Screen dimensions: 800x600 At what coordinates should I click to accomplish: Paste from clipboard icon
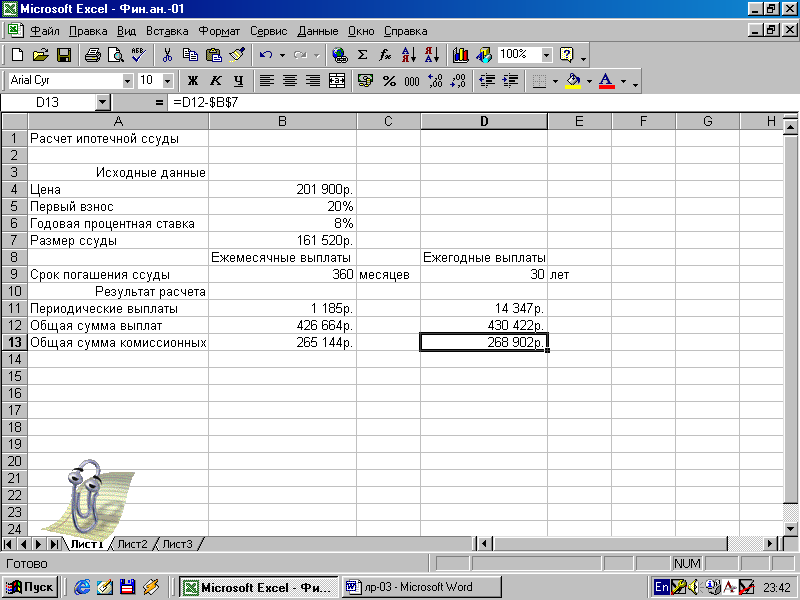[214, 55]
